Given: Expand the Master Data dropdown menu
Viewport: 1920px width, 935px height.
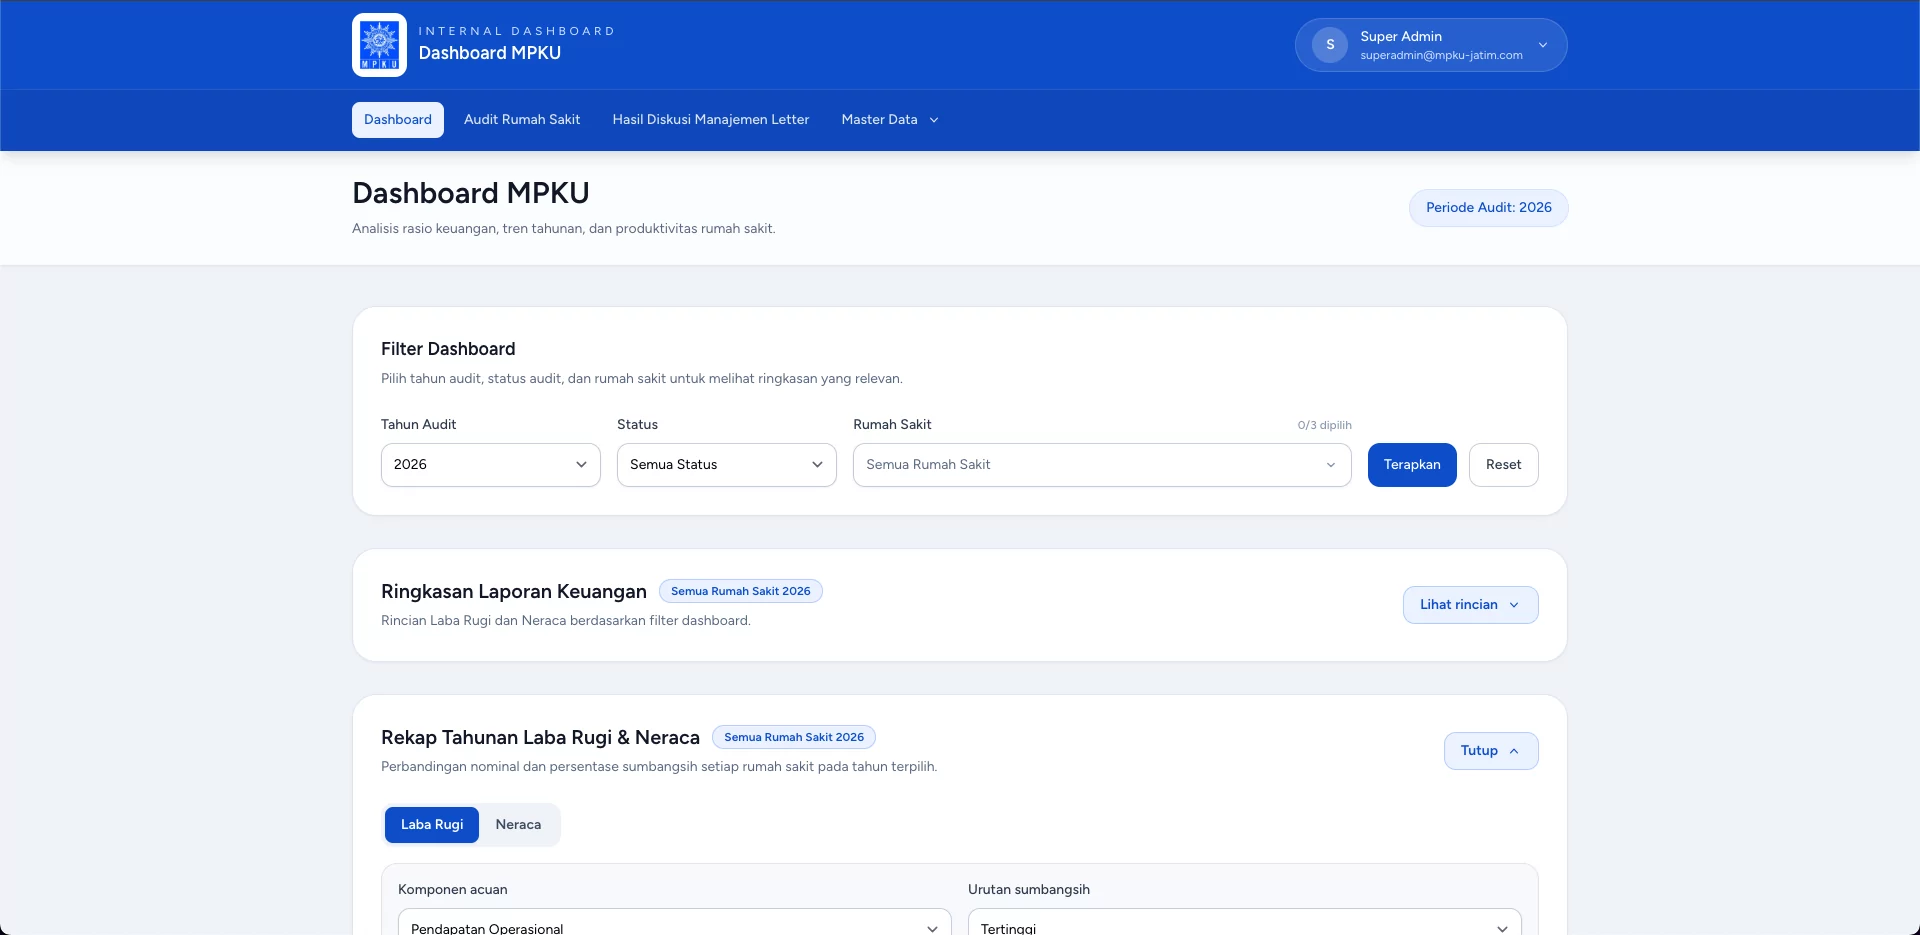Looking at the screenshot, I should (x=890, y=120).
